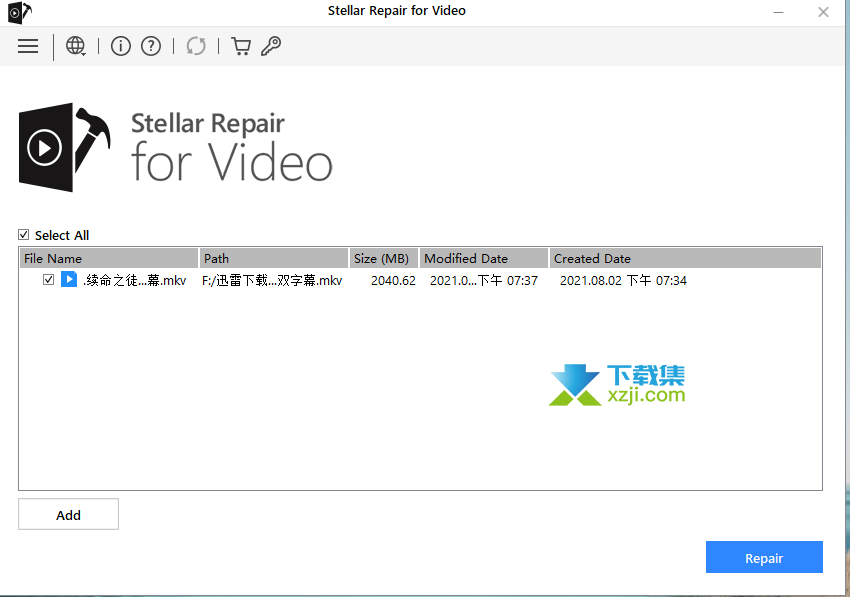Open the hamburger menu icon

(x=28, y=46)
